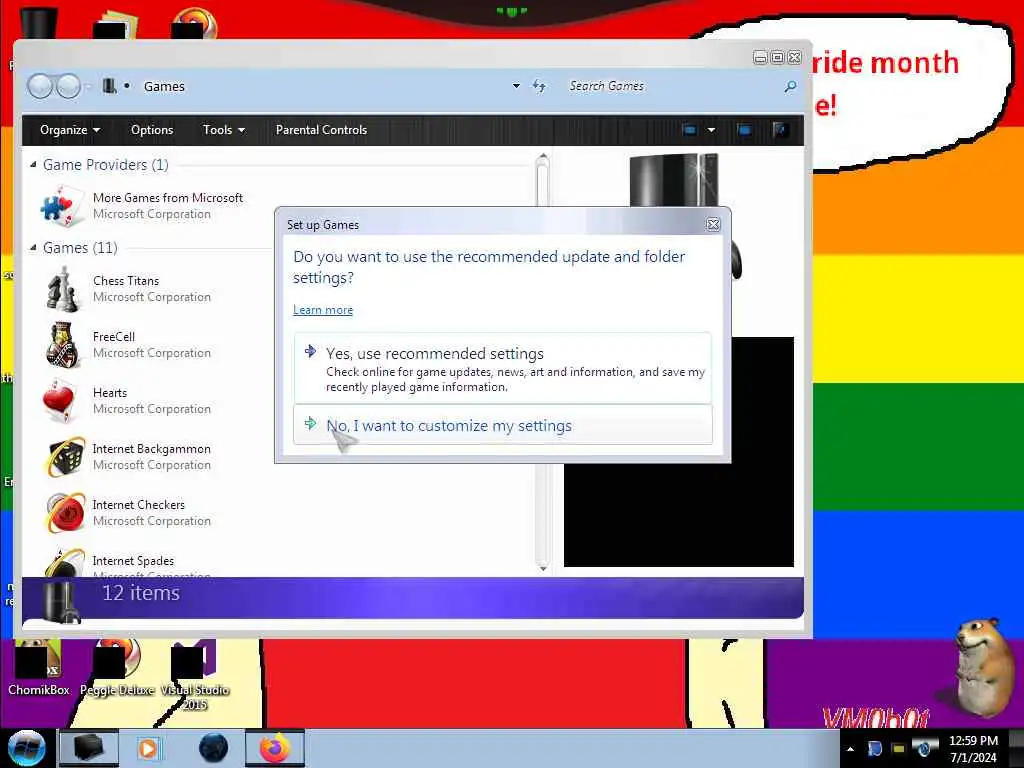Click the blue arrow beside Yes recommended option
Image resolution: width=1024 pixels, height=768 pixels.
310,351
